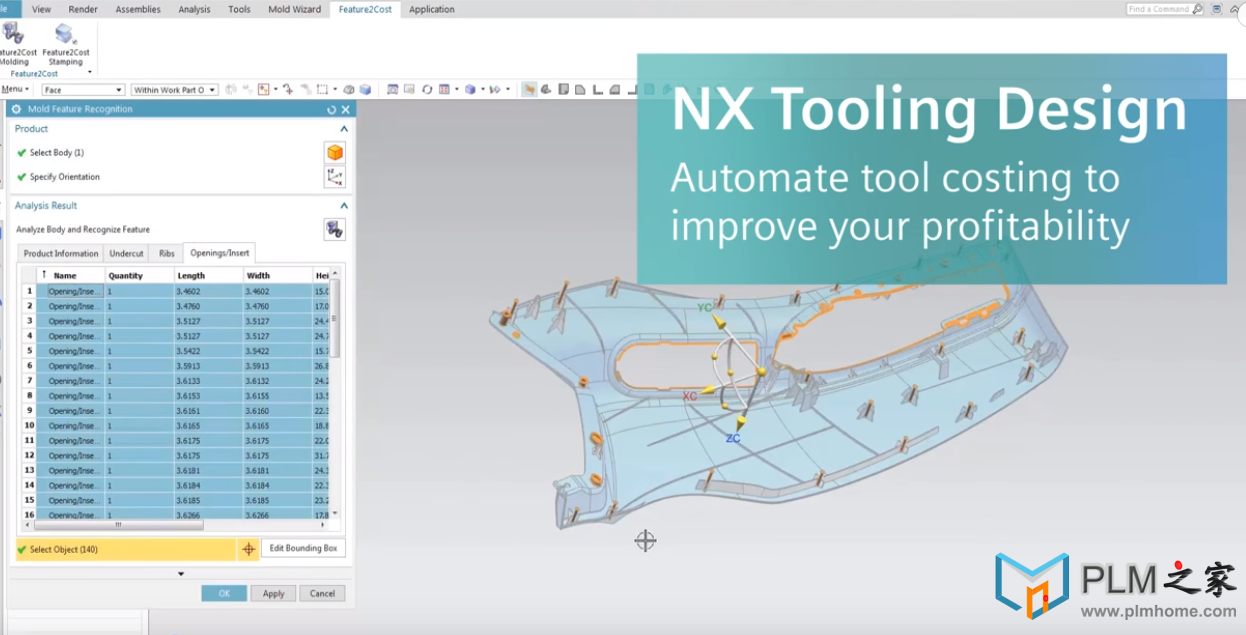Reset the Mold Feature Recognition dialog
The image size is (1246, 635).
click(332, 109)
